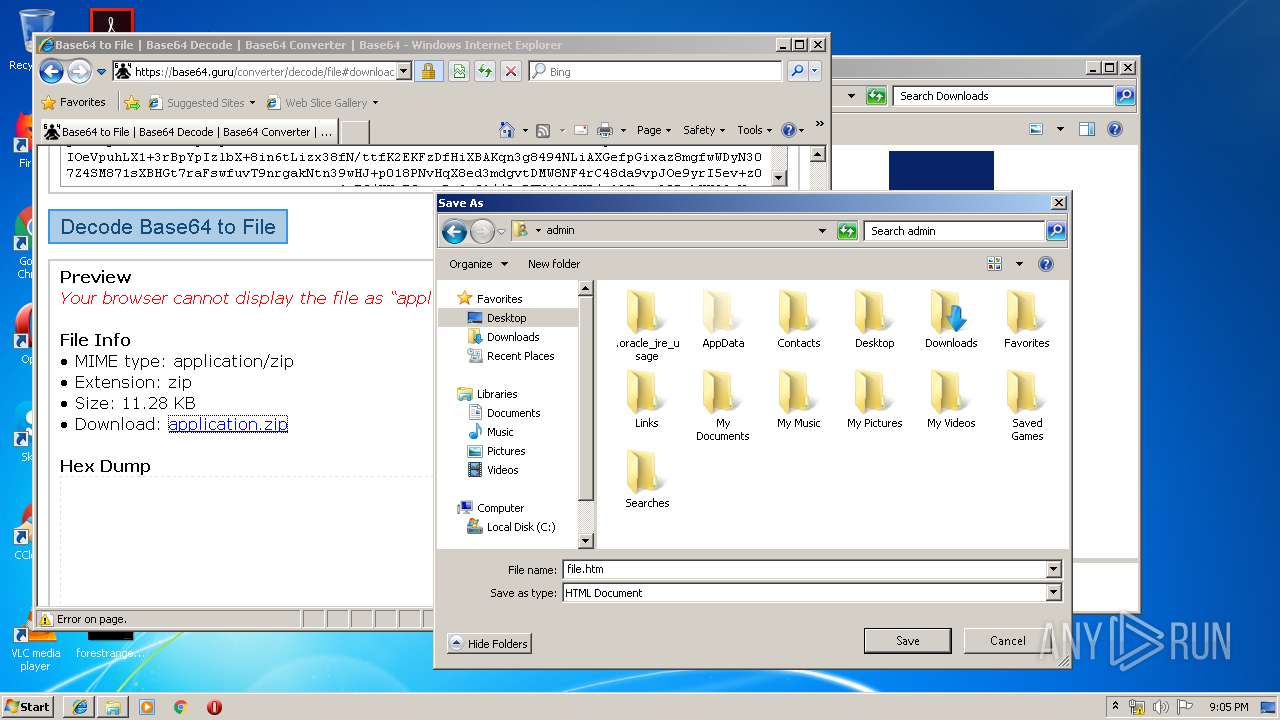
Task: Click the navigation pane vertical scrollbar
Action: 587,414
